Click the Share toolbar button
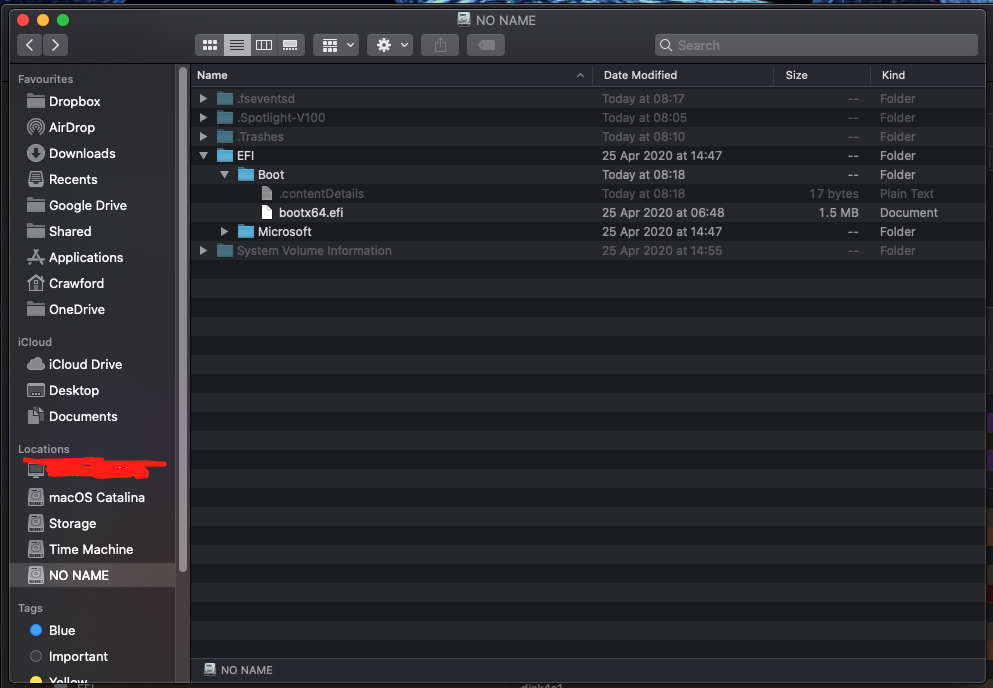 pyautogui.click(x=440, y=45)
